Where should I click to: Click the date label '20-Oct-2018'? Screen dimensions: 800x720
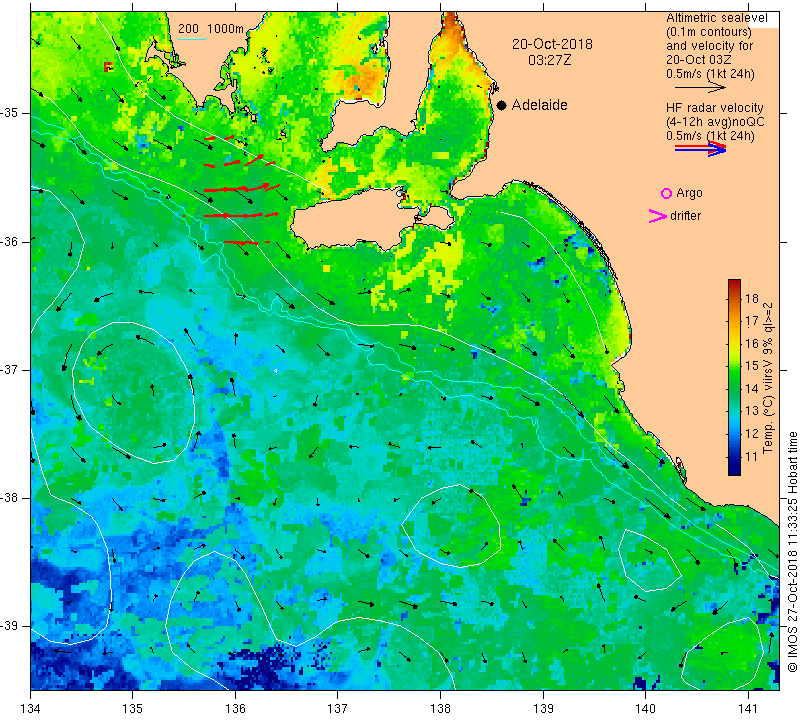552,44
